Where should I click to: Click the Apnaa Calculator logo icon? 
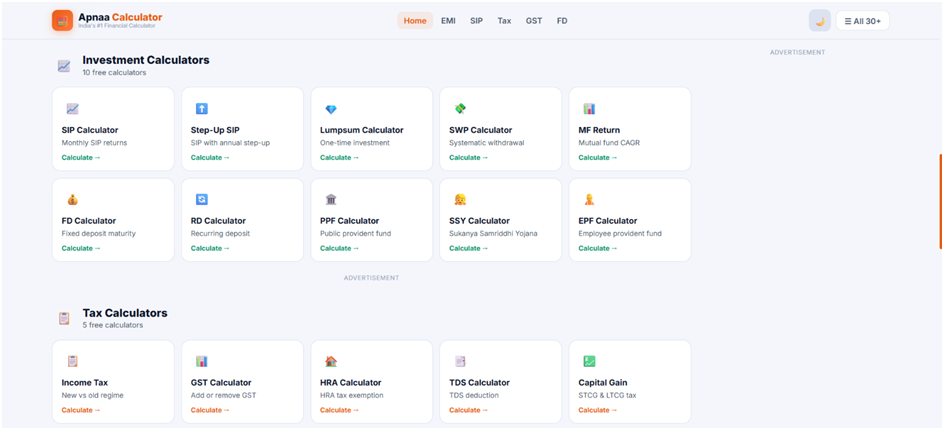63,20
